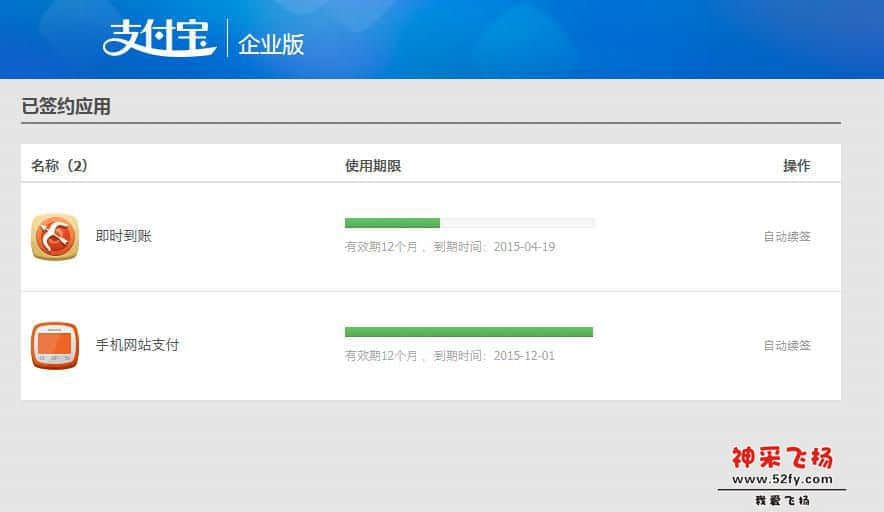Click the 支付宝 logo in the header
This screenshot has height=512, width=884.
[x=160, y=38]
